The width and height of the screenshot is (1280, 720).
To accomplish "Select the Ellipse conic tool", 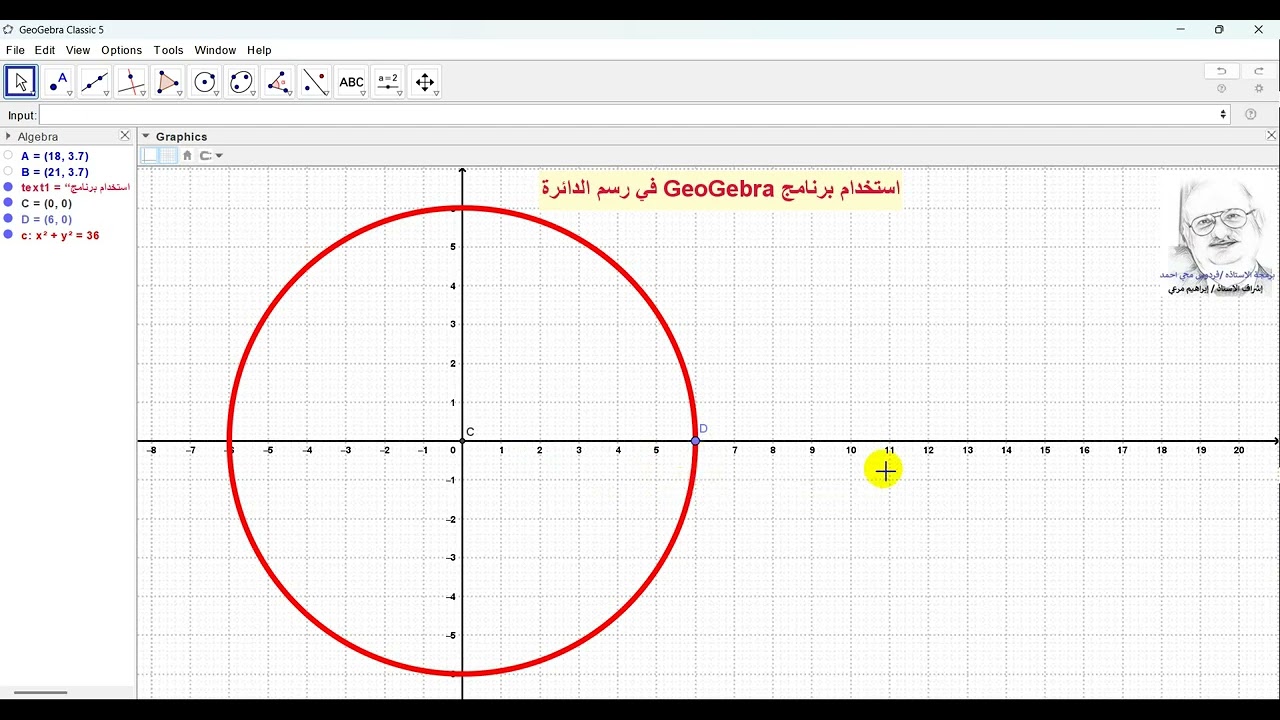I will [241, 82].
